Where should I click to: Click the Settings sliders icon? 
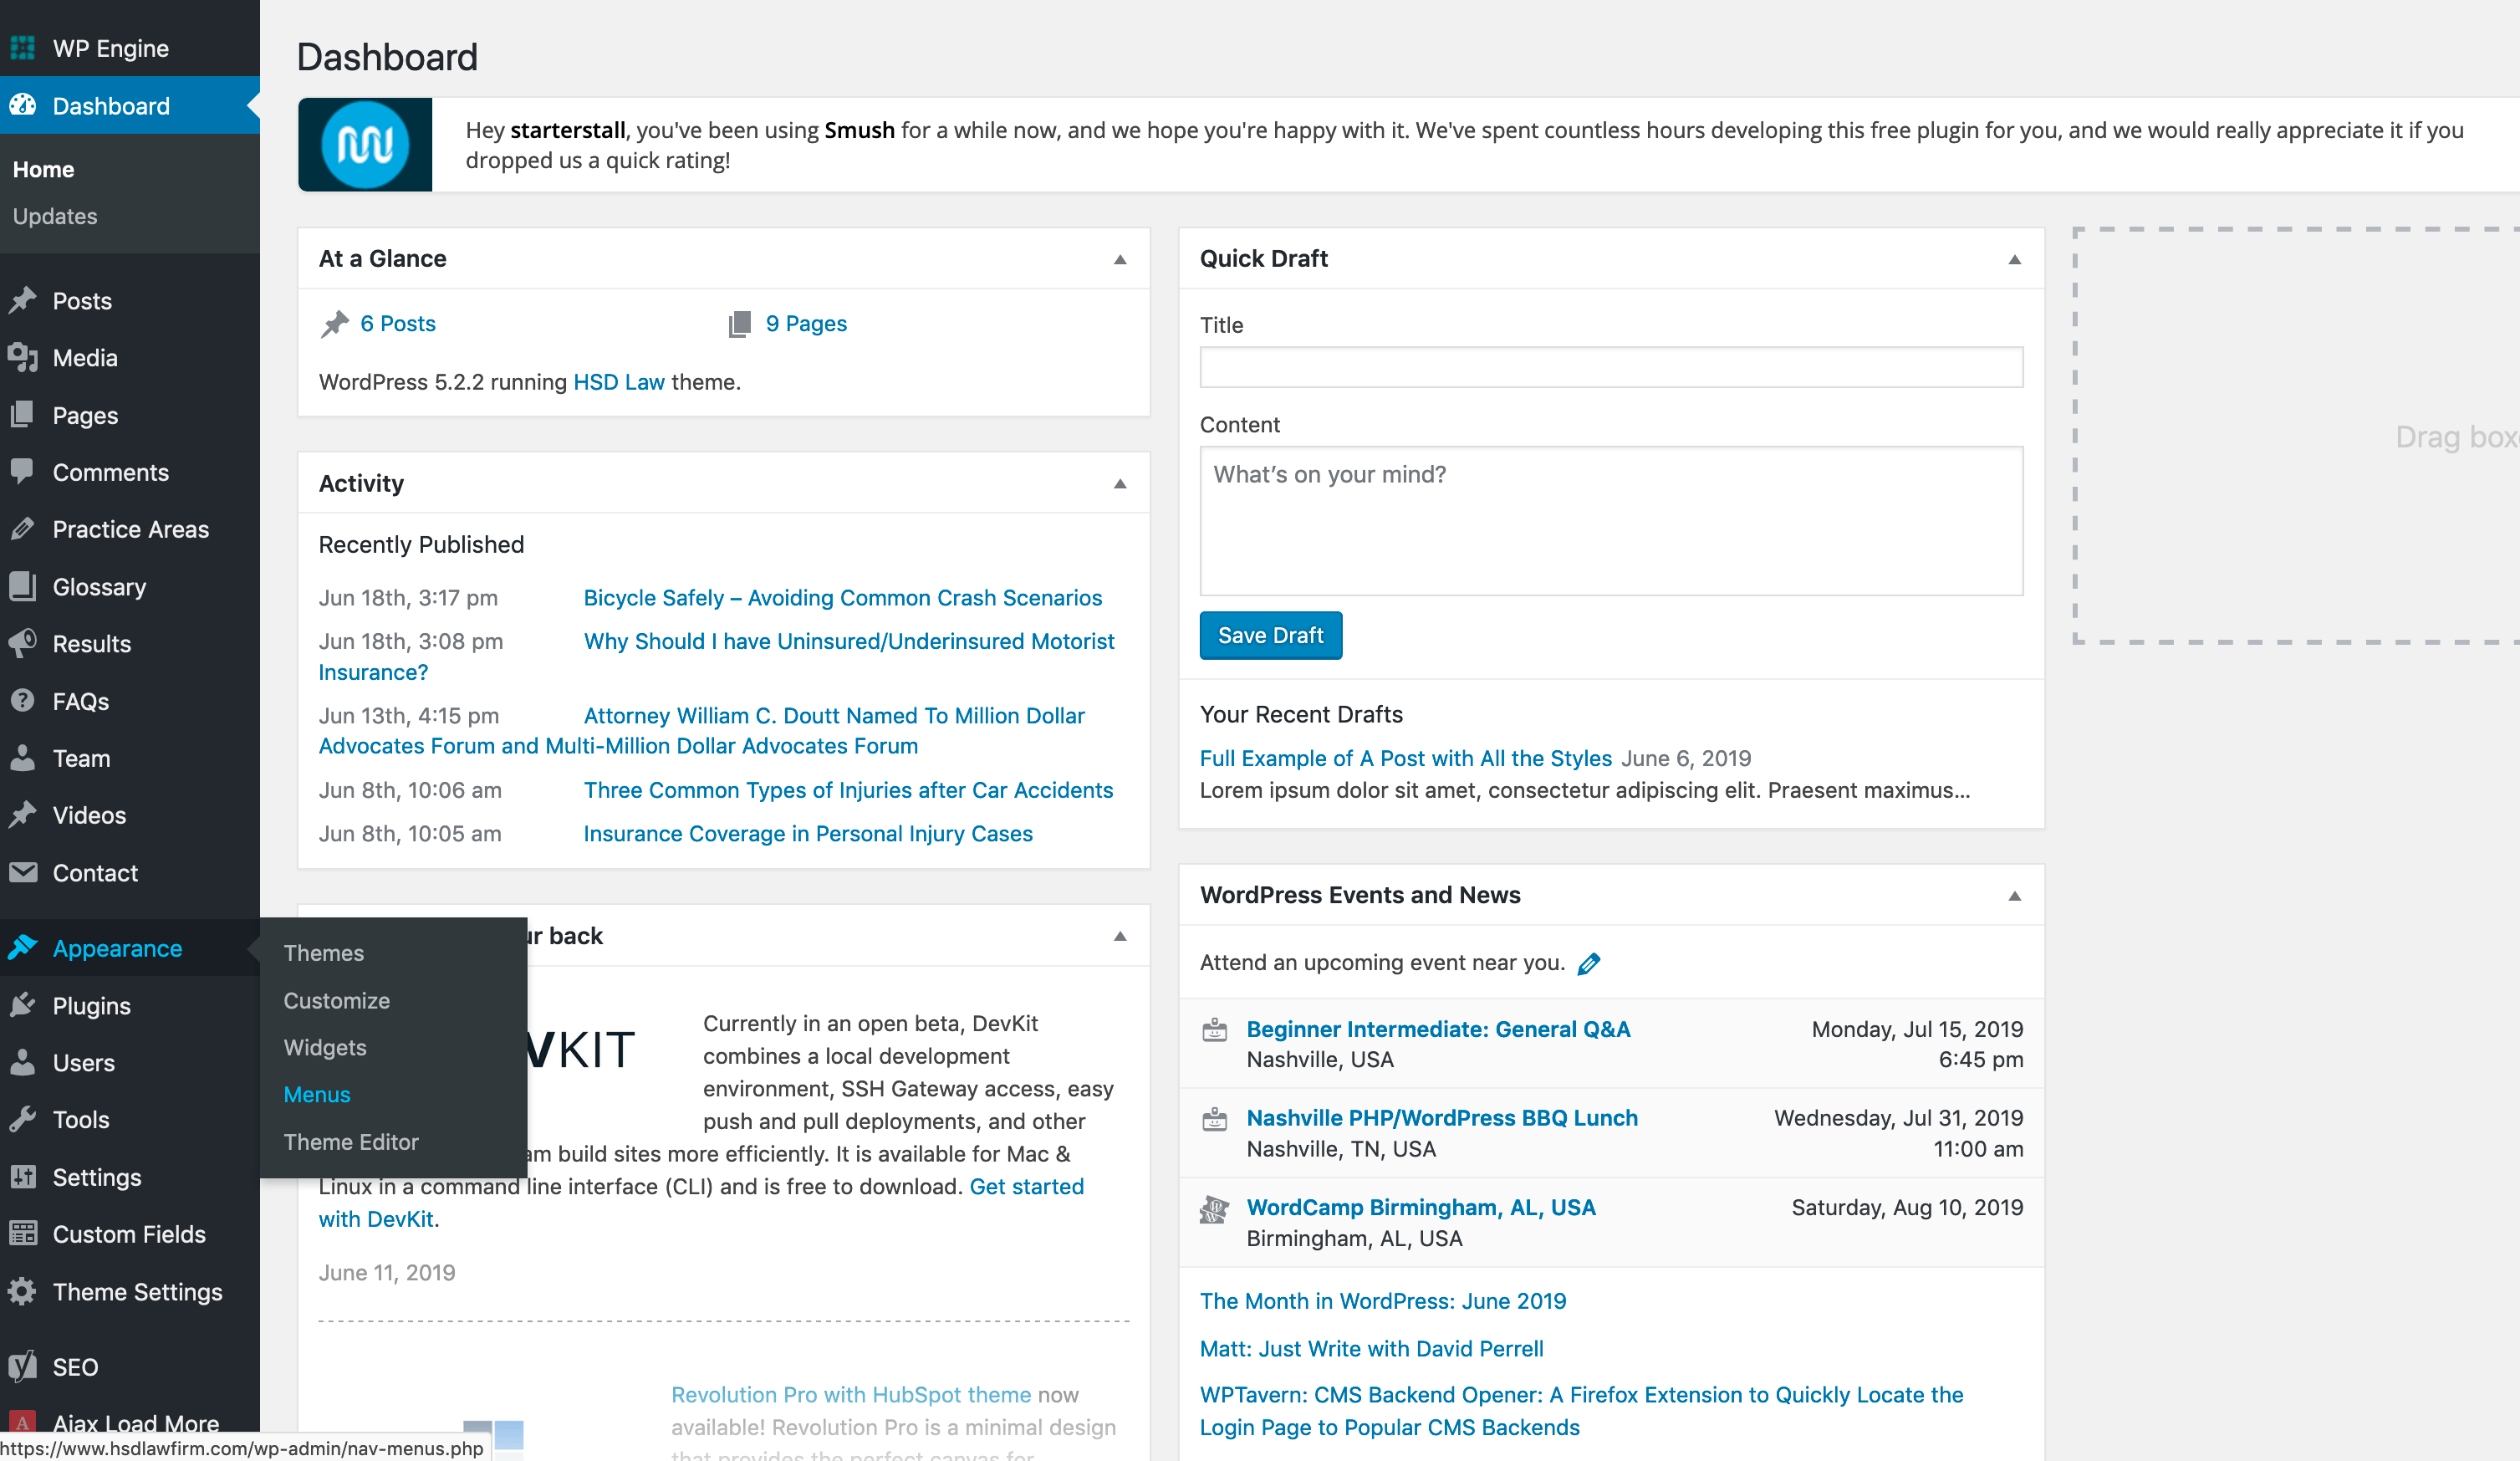23,1177
